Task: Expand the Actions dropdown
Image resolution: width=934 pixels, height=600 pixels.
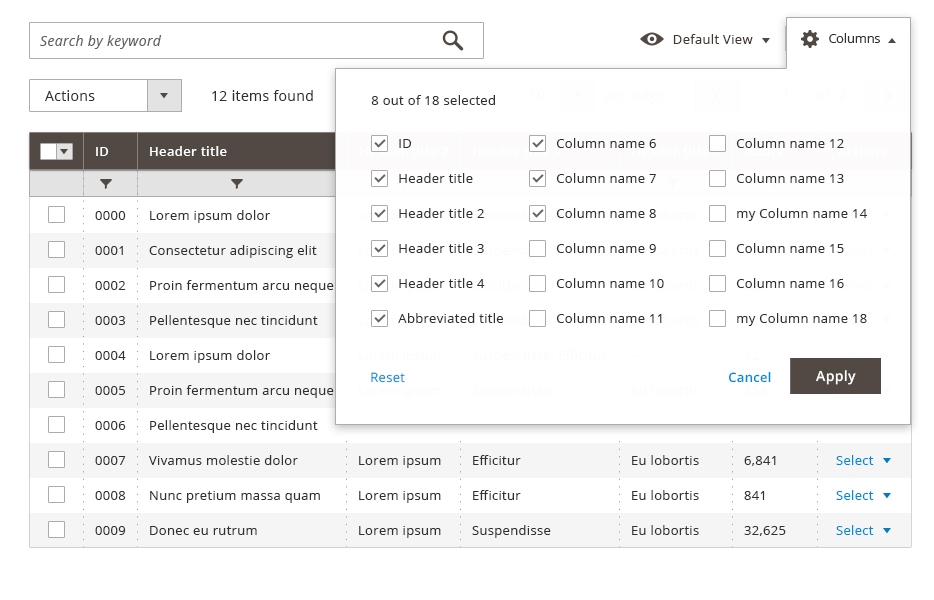Action: 164,96
